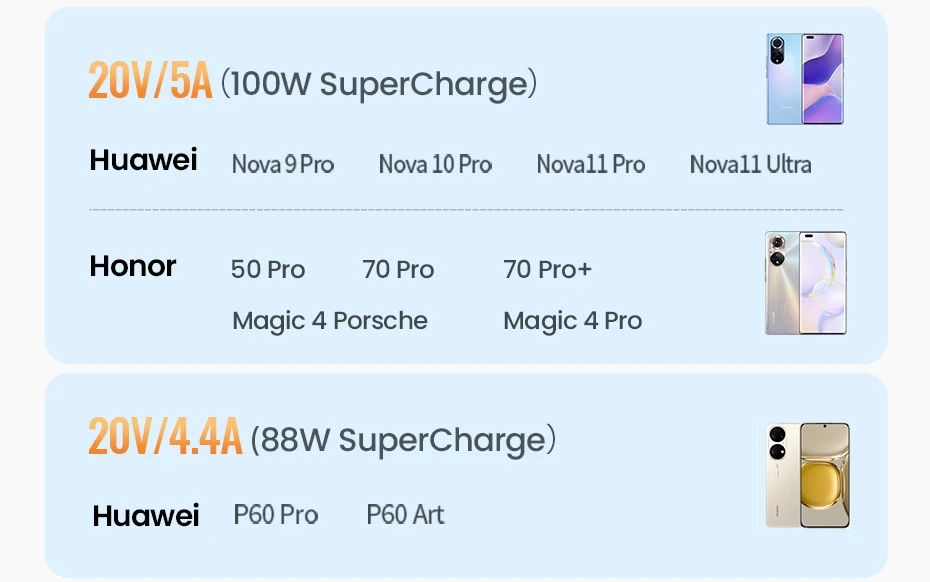Click the Huawei Nova phone image
Screen dimensions: 930x582
coord(805,79)
